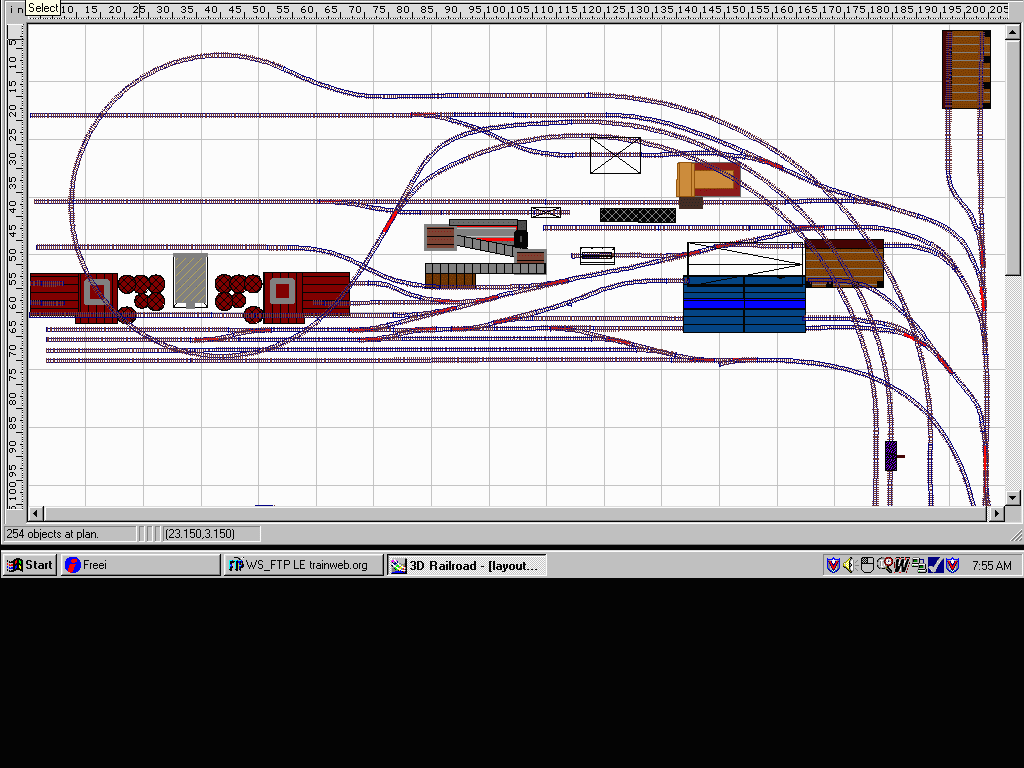Select the gray hatched shed building
The height and width of the screenshot is (768, 1024).
(190, 280)
